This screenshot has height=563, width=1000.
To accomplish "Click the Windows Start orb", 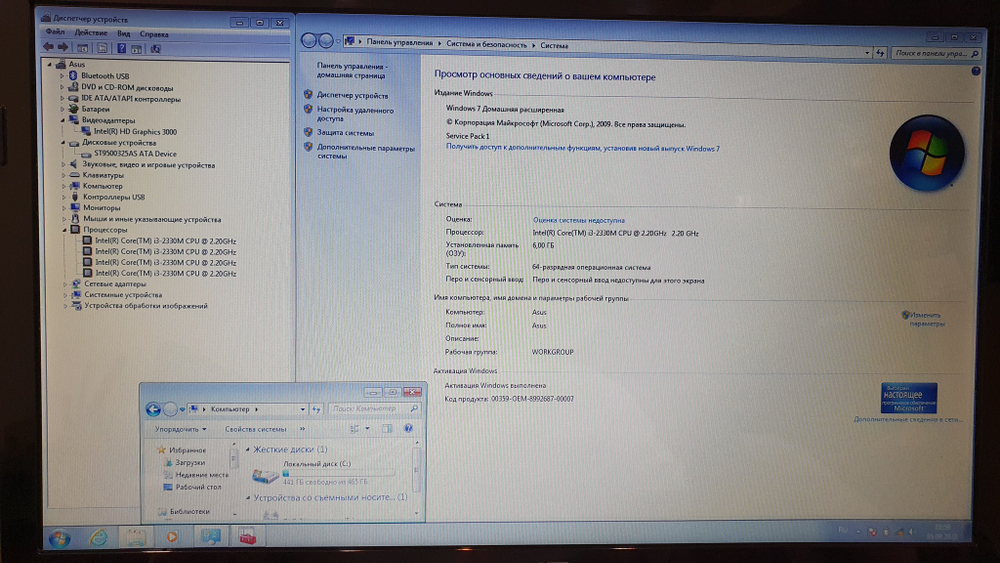I will pos(59,539).
